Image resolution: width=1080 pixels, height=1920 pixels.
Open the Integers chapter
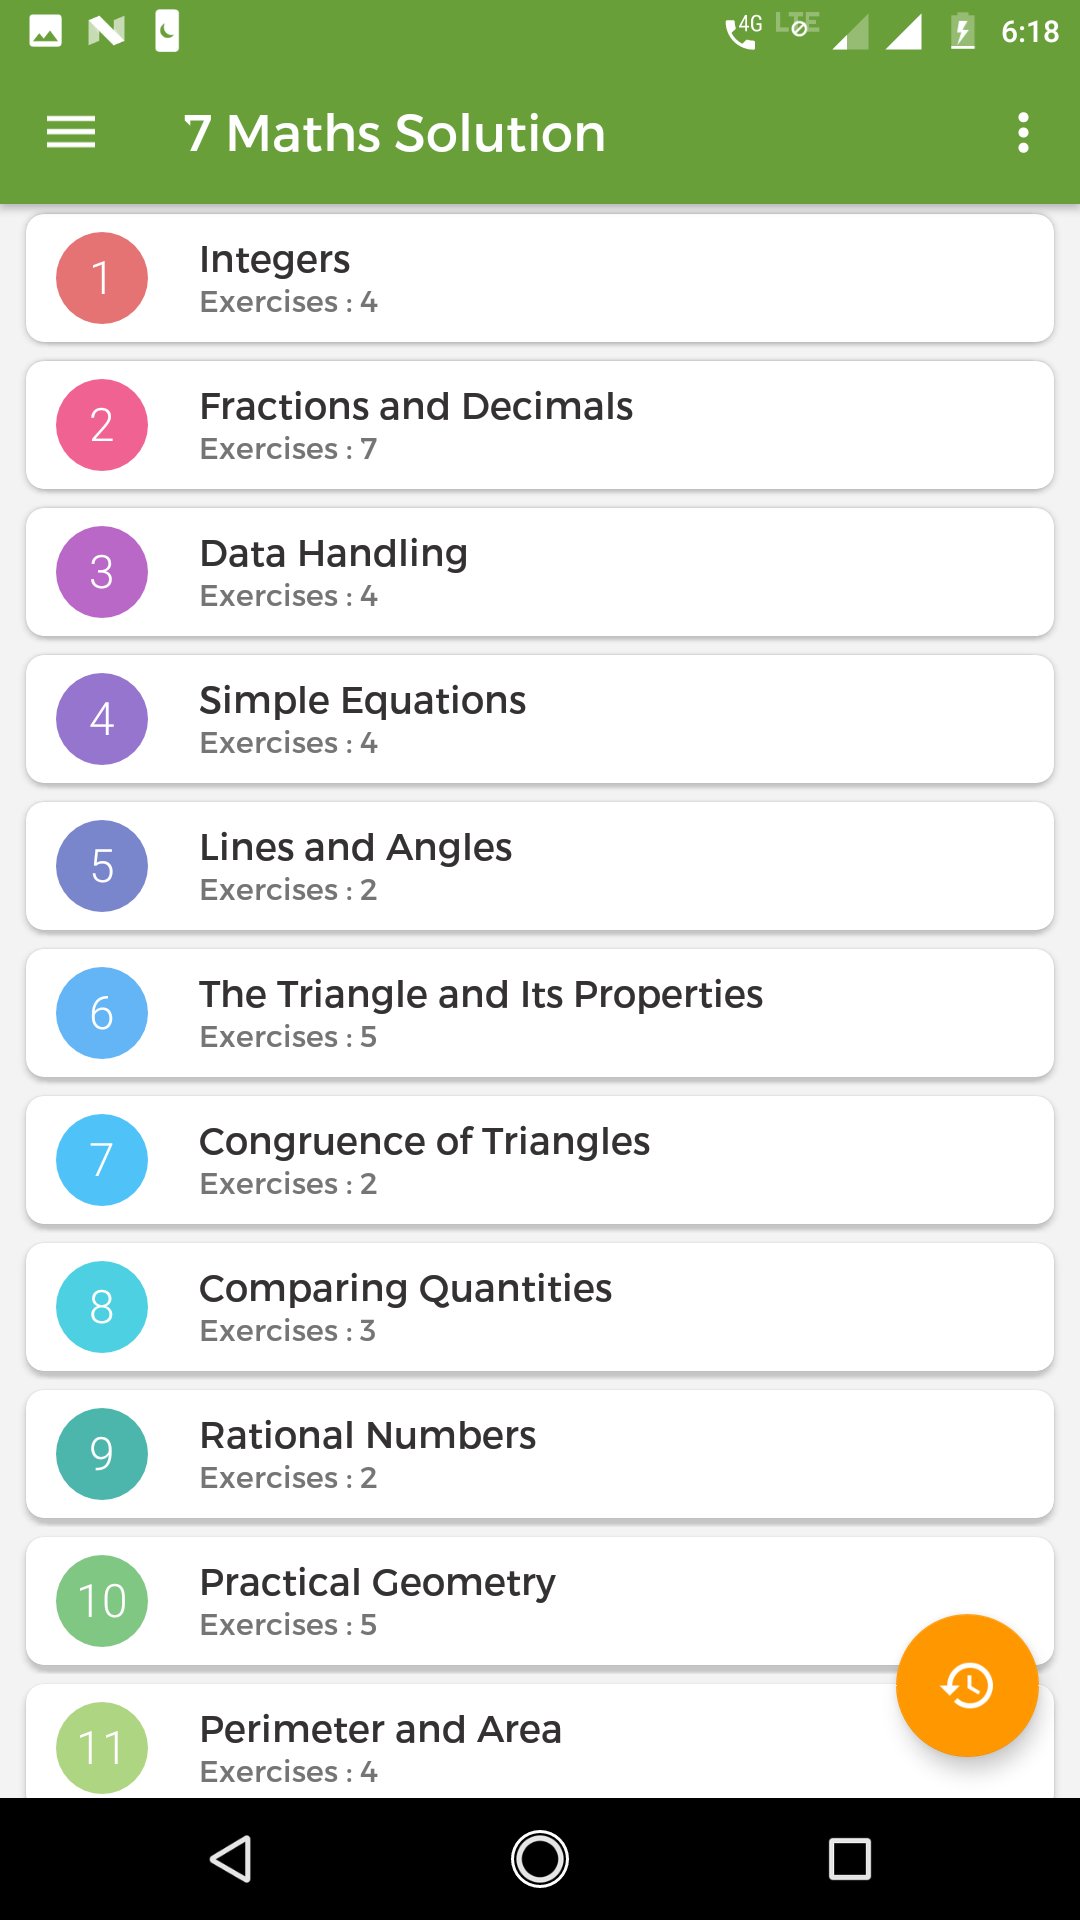540,278
